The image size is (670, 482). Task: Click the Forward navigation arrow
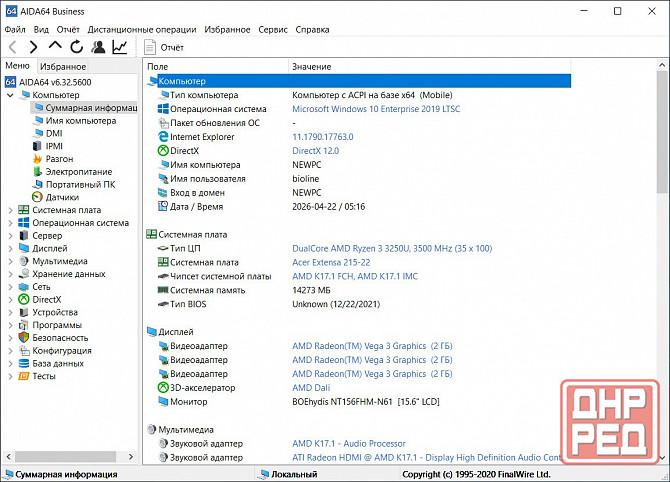(x=33, y=47)
